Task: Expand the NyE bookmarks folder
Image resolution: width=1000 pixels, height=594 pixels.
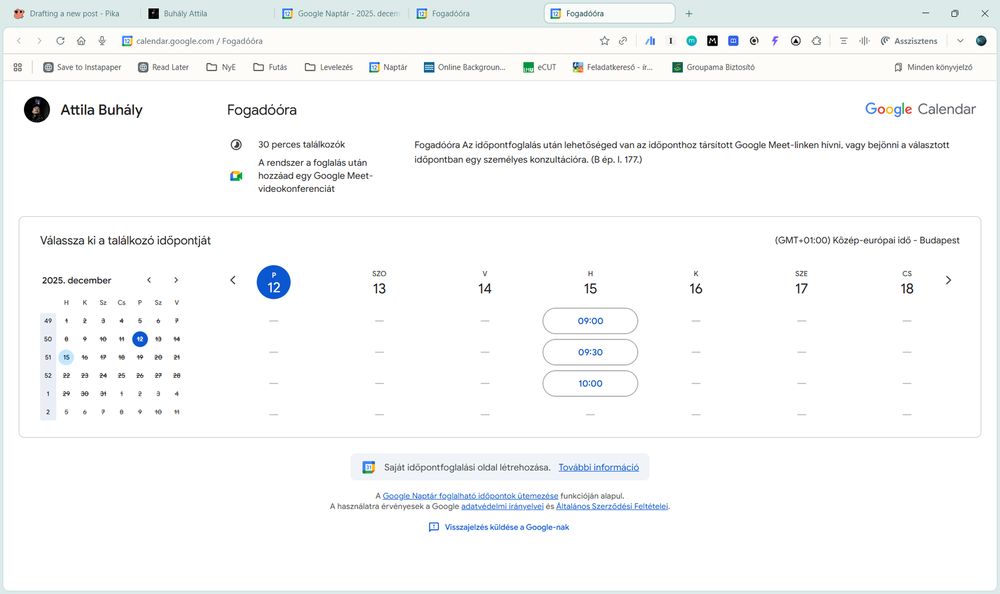Action: point(221,67)
